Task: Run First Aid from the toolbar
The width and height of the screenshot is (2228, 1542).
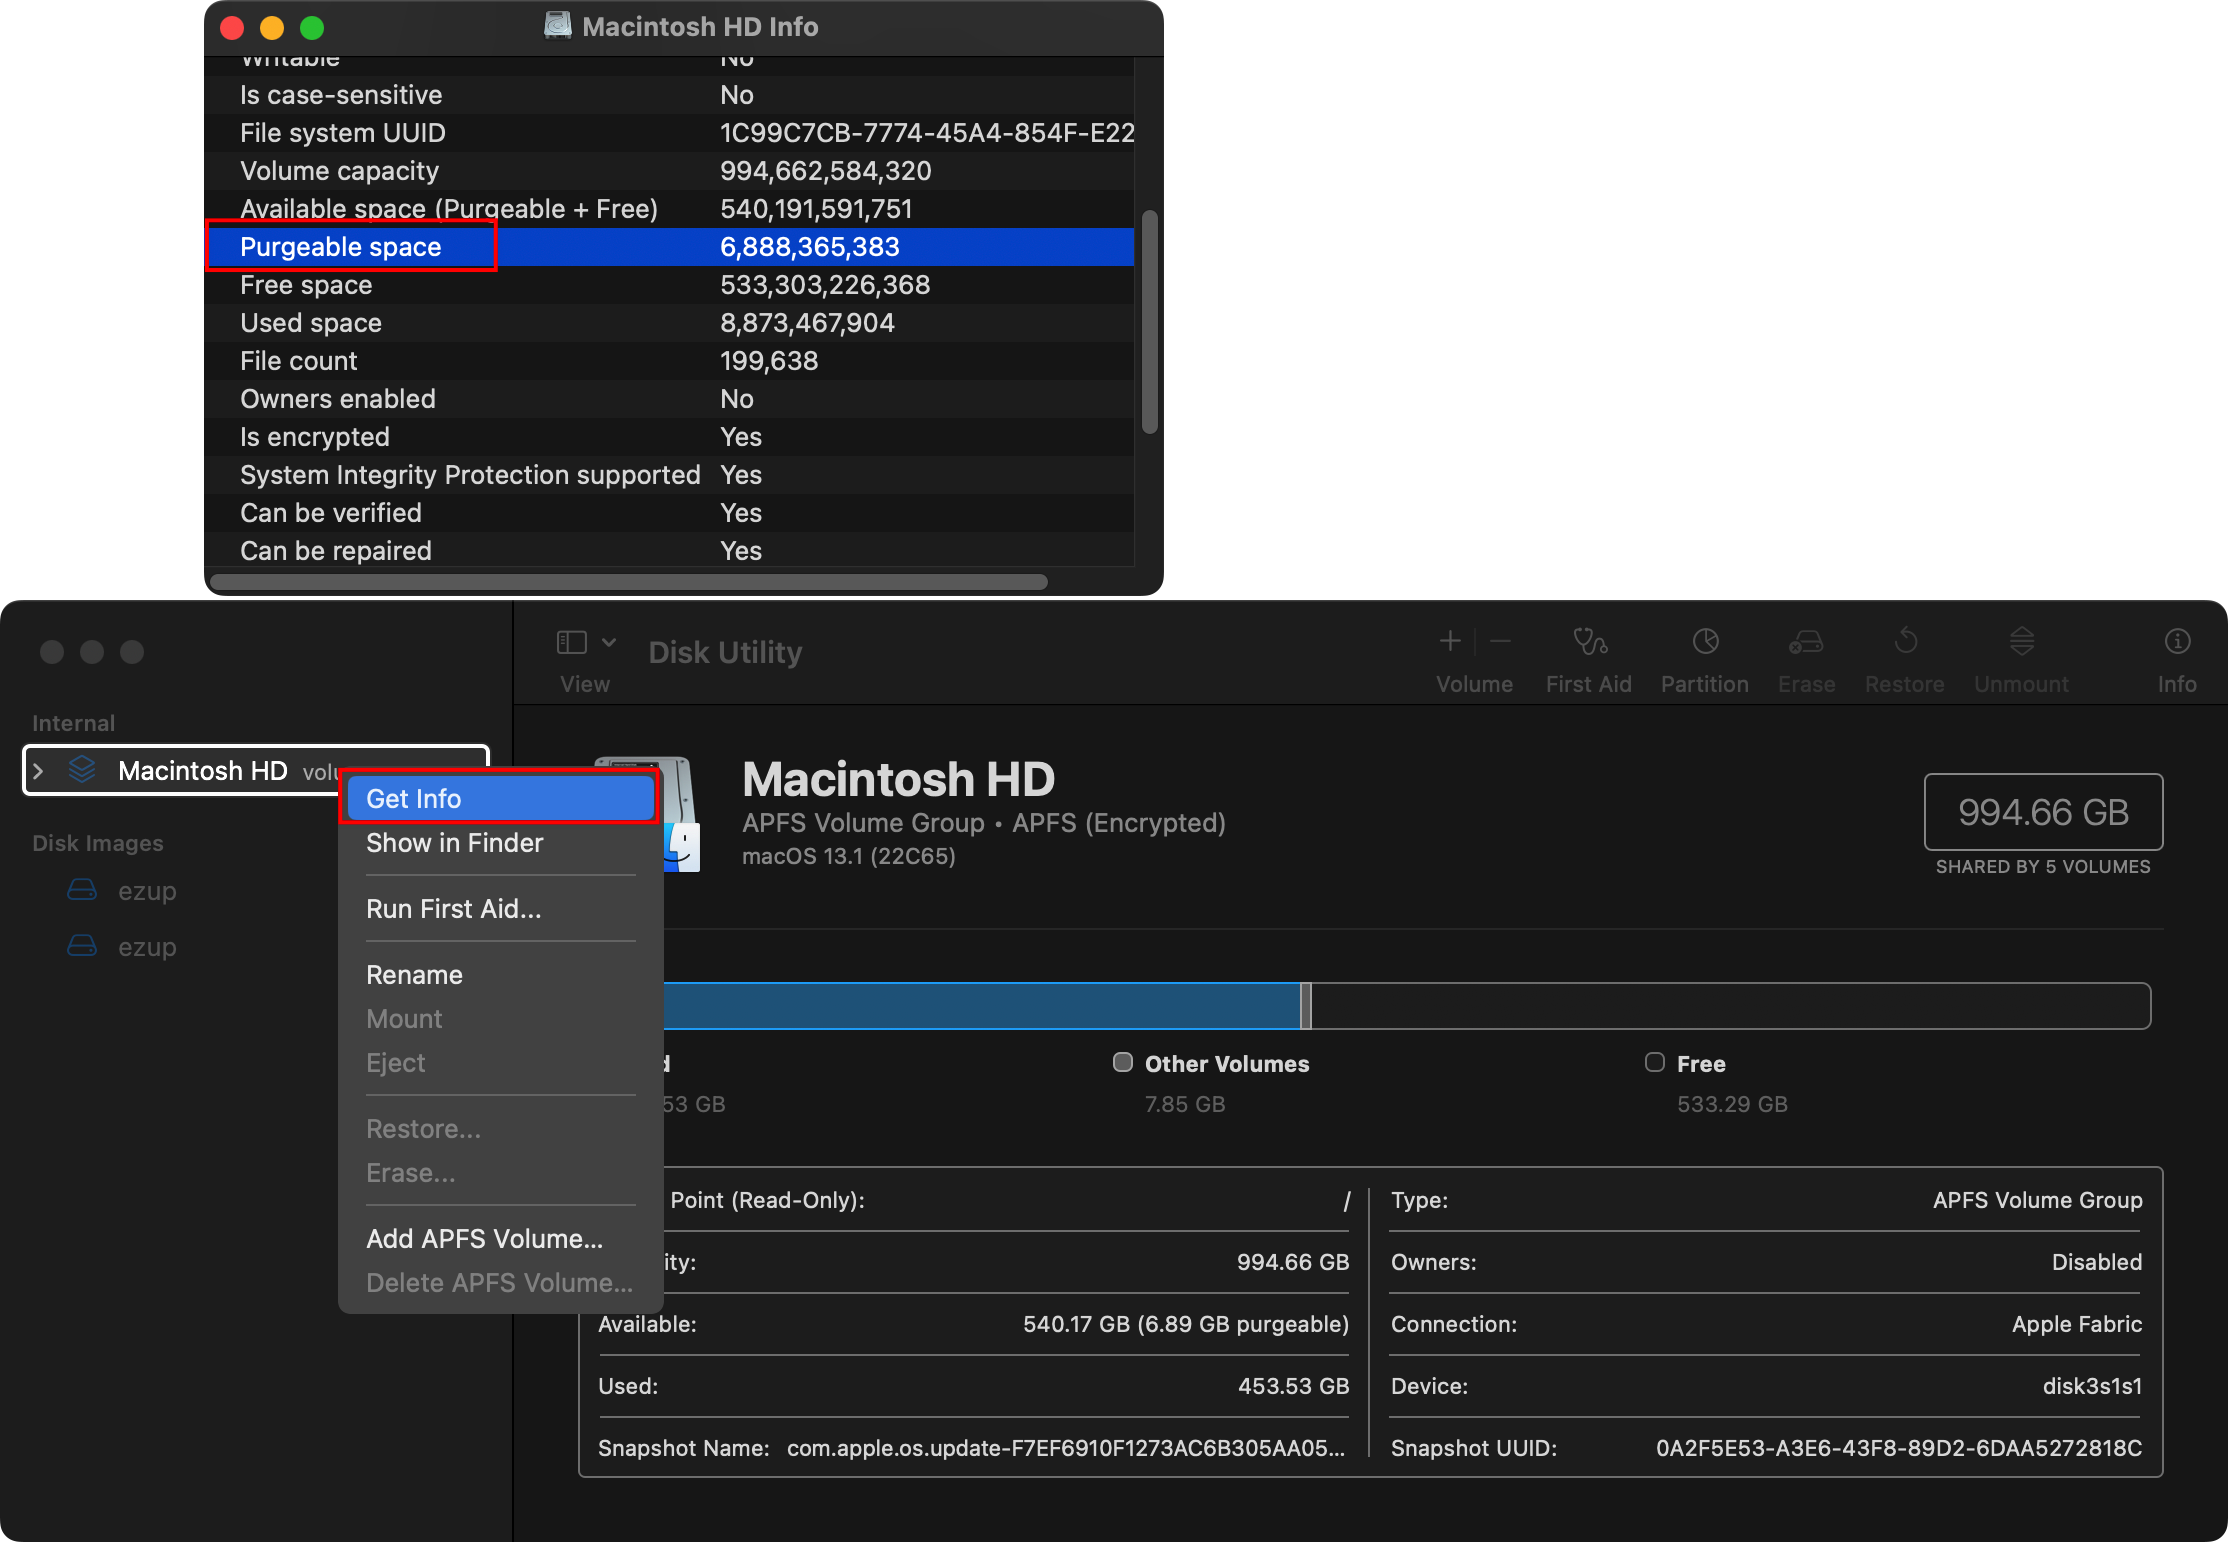Action: [1589, 641]
